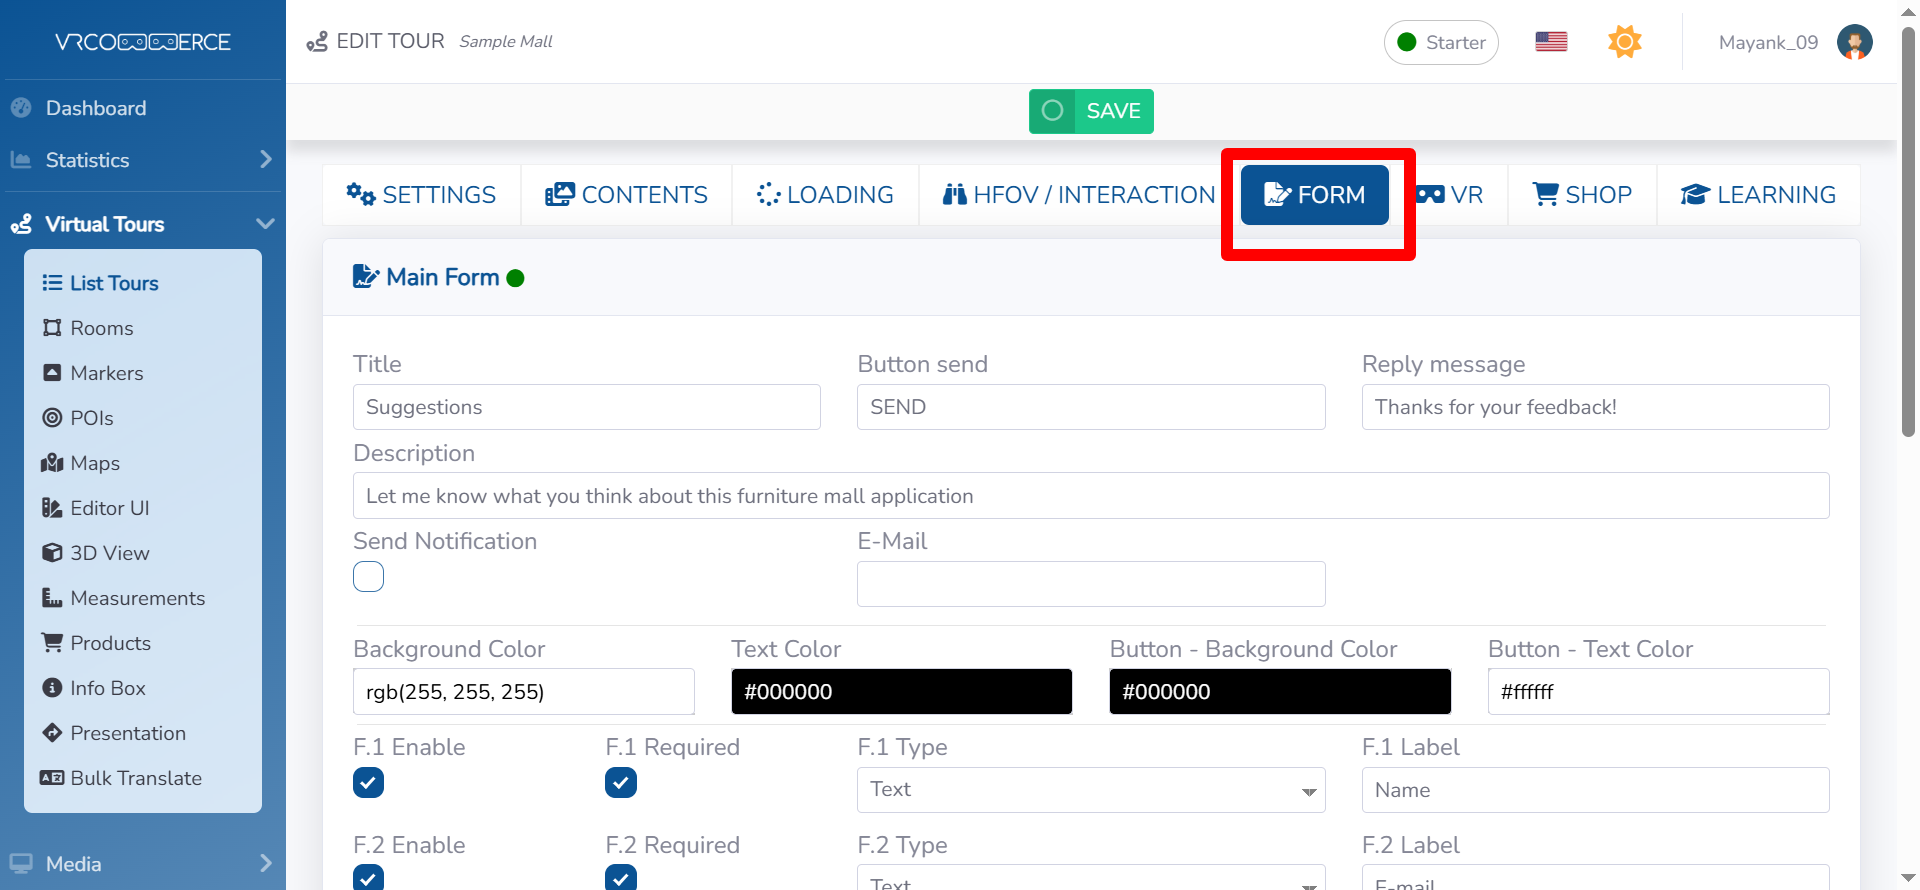Uncheck the F.1 Required checkbox
The width and height of the screenshot is (1920, 890).
click(620, 783)
